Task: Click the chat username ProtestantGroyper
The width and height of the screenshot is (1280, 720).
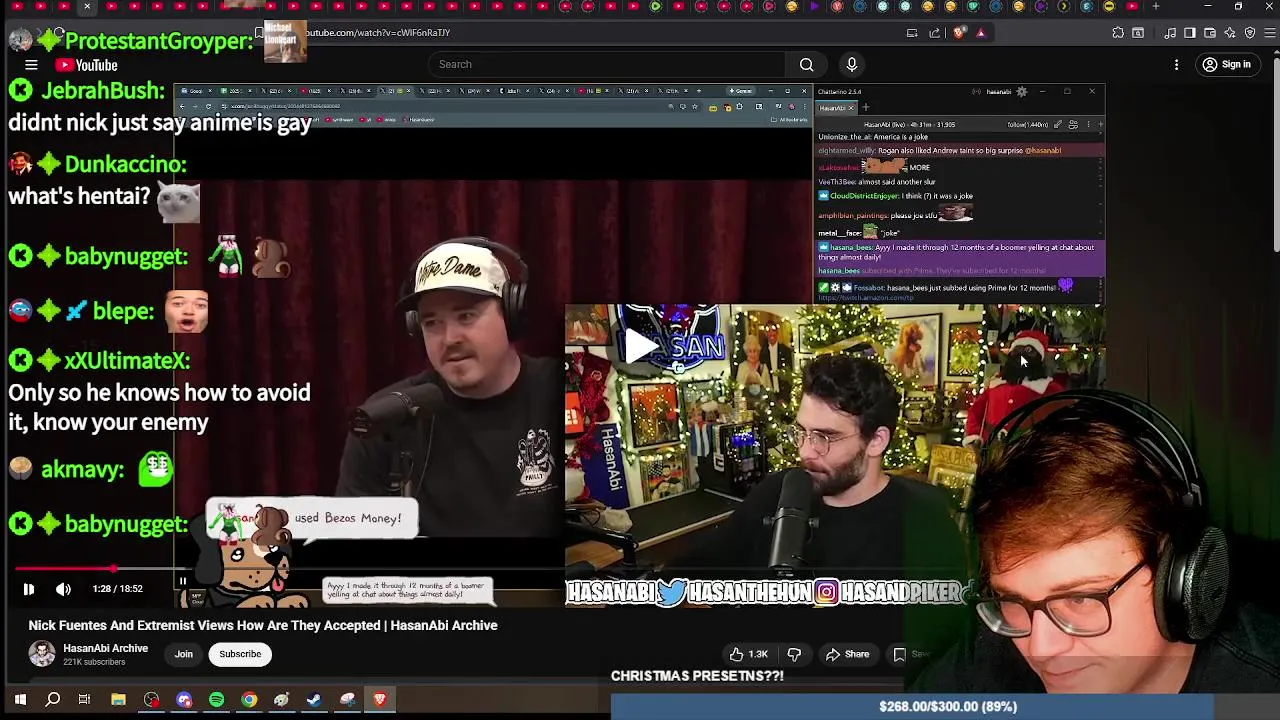Action: click(x=159, y=41)
